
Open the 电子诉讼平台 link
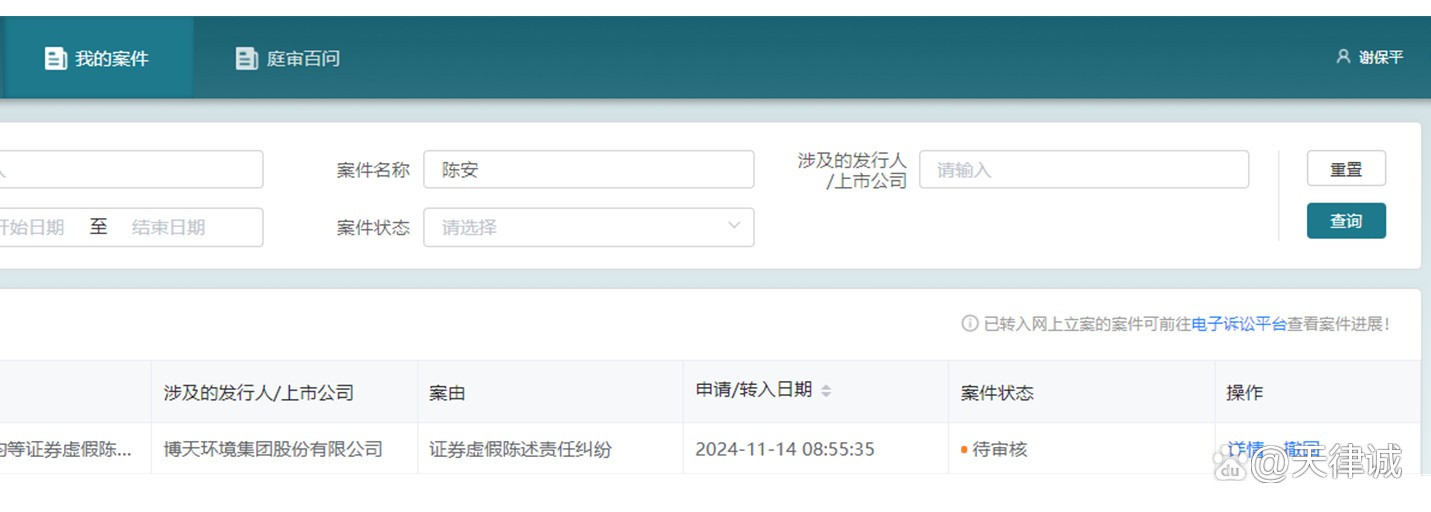(x=1239, y=324)
